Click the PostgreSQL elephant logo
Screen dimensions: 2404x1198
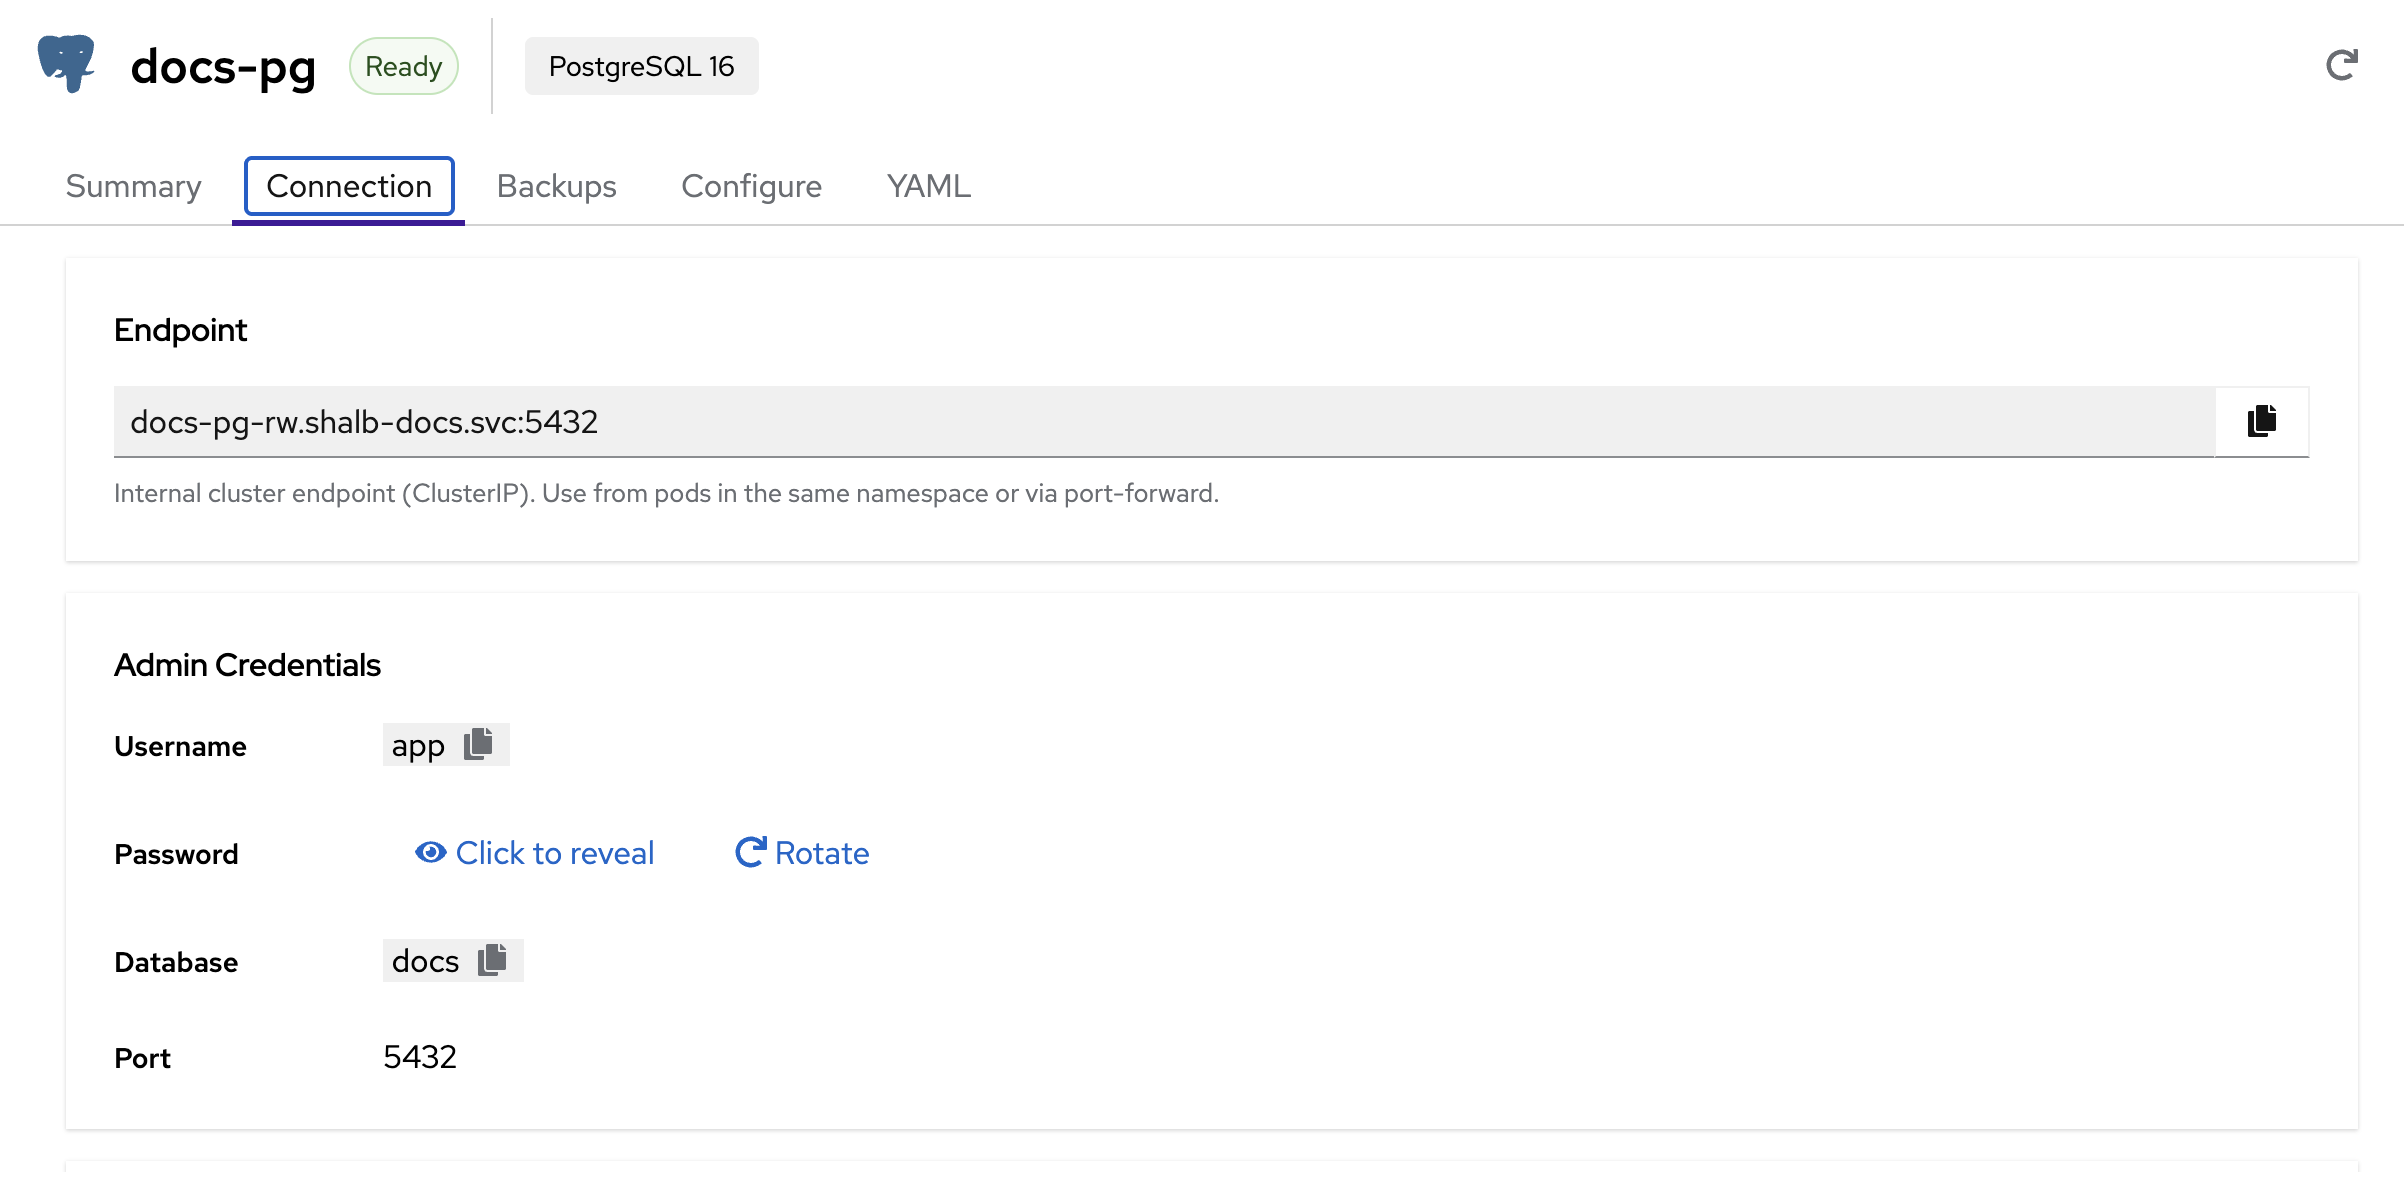[x=66, y=64]
